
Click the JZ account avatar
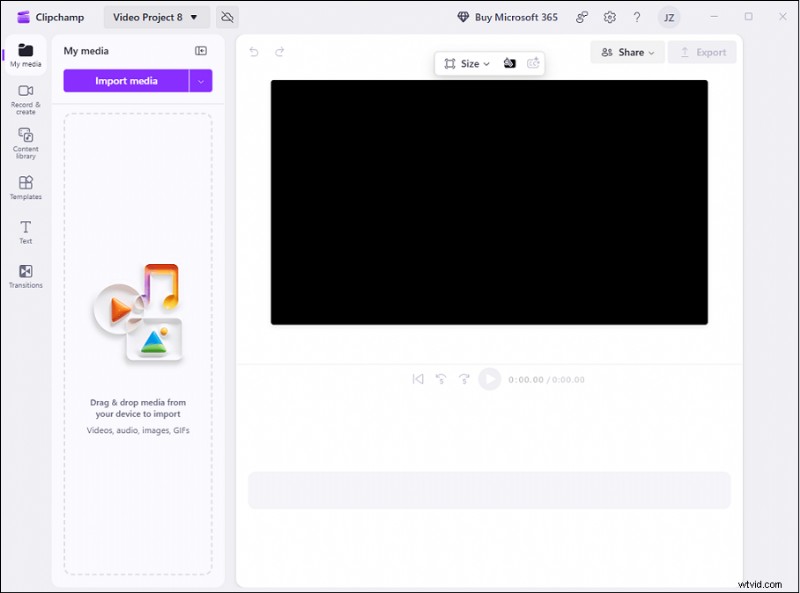[x=668, y=17]
